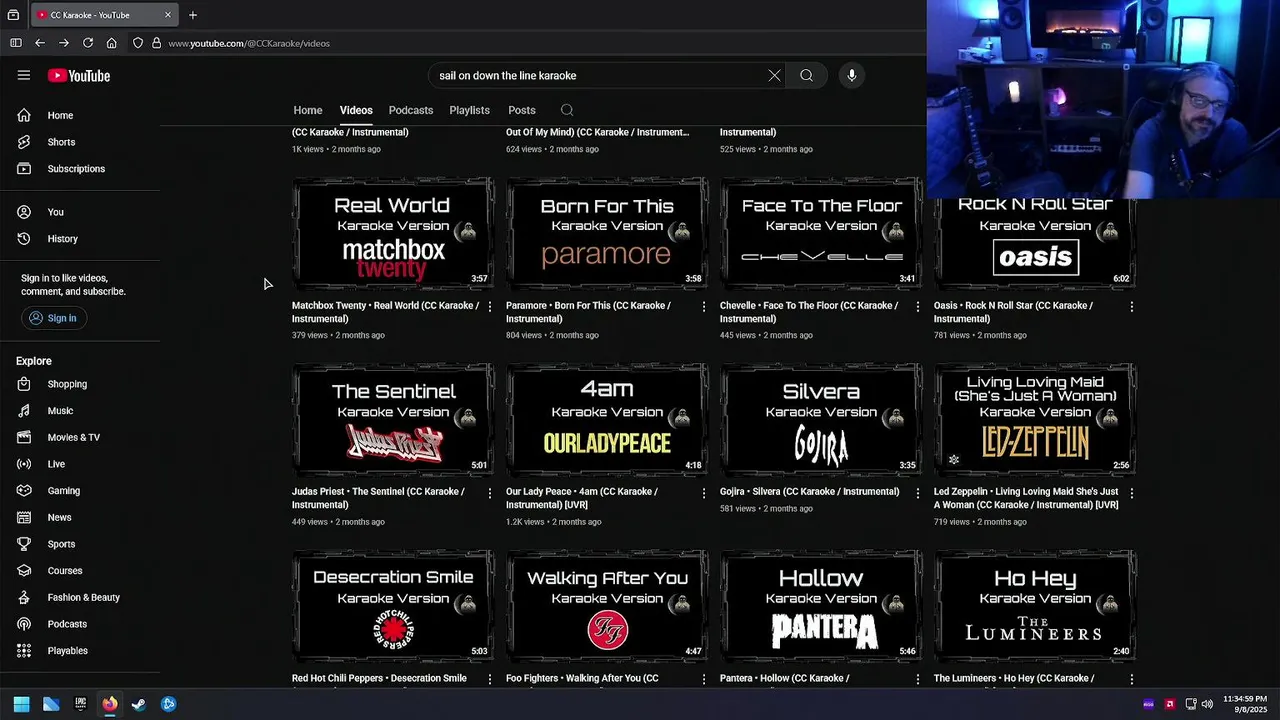Open the Windows Start menu
Screen dimensions: 1280x720
(x=21, y=704)
